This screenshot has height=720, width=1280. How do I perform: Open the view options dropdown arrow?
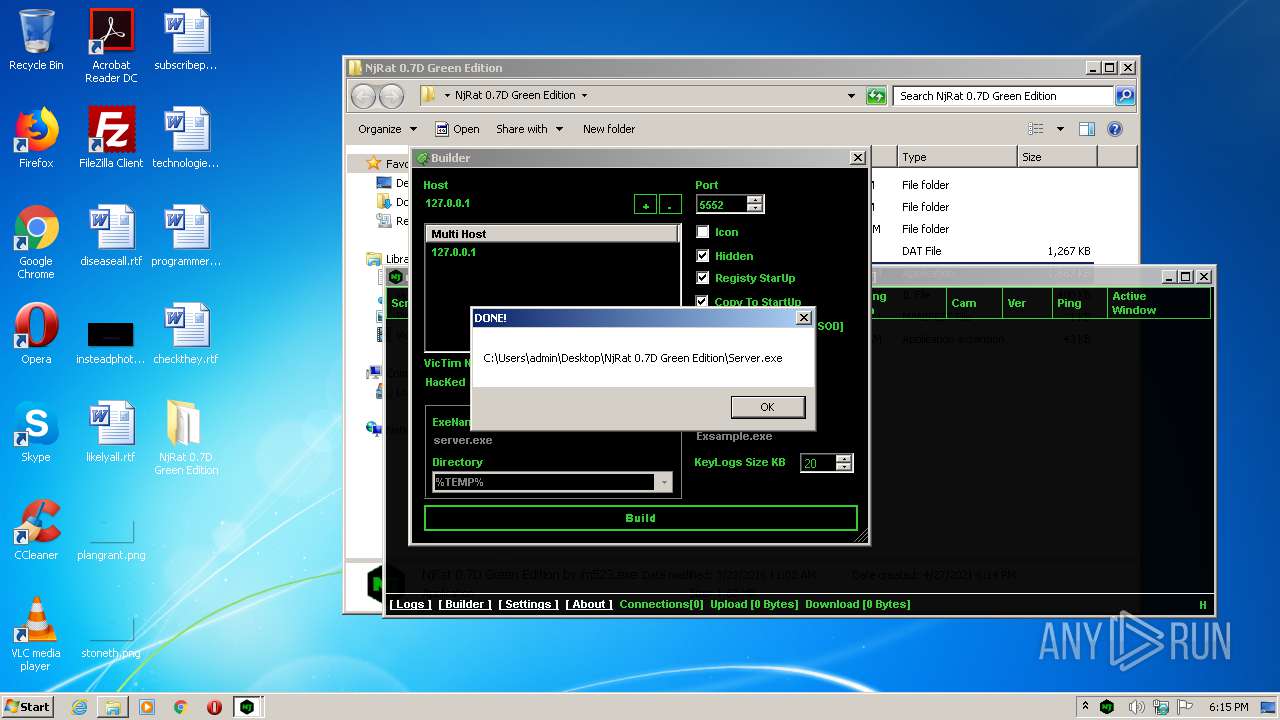click(x=1060, y=129)
